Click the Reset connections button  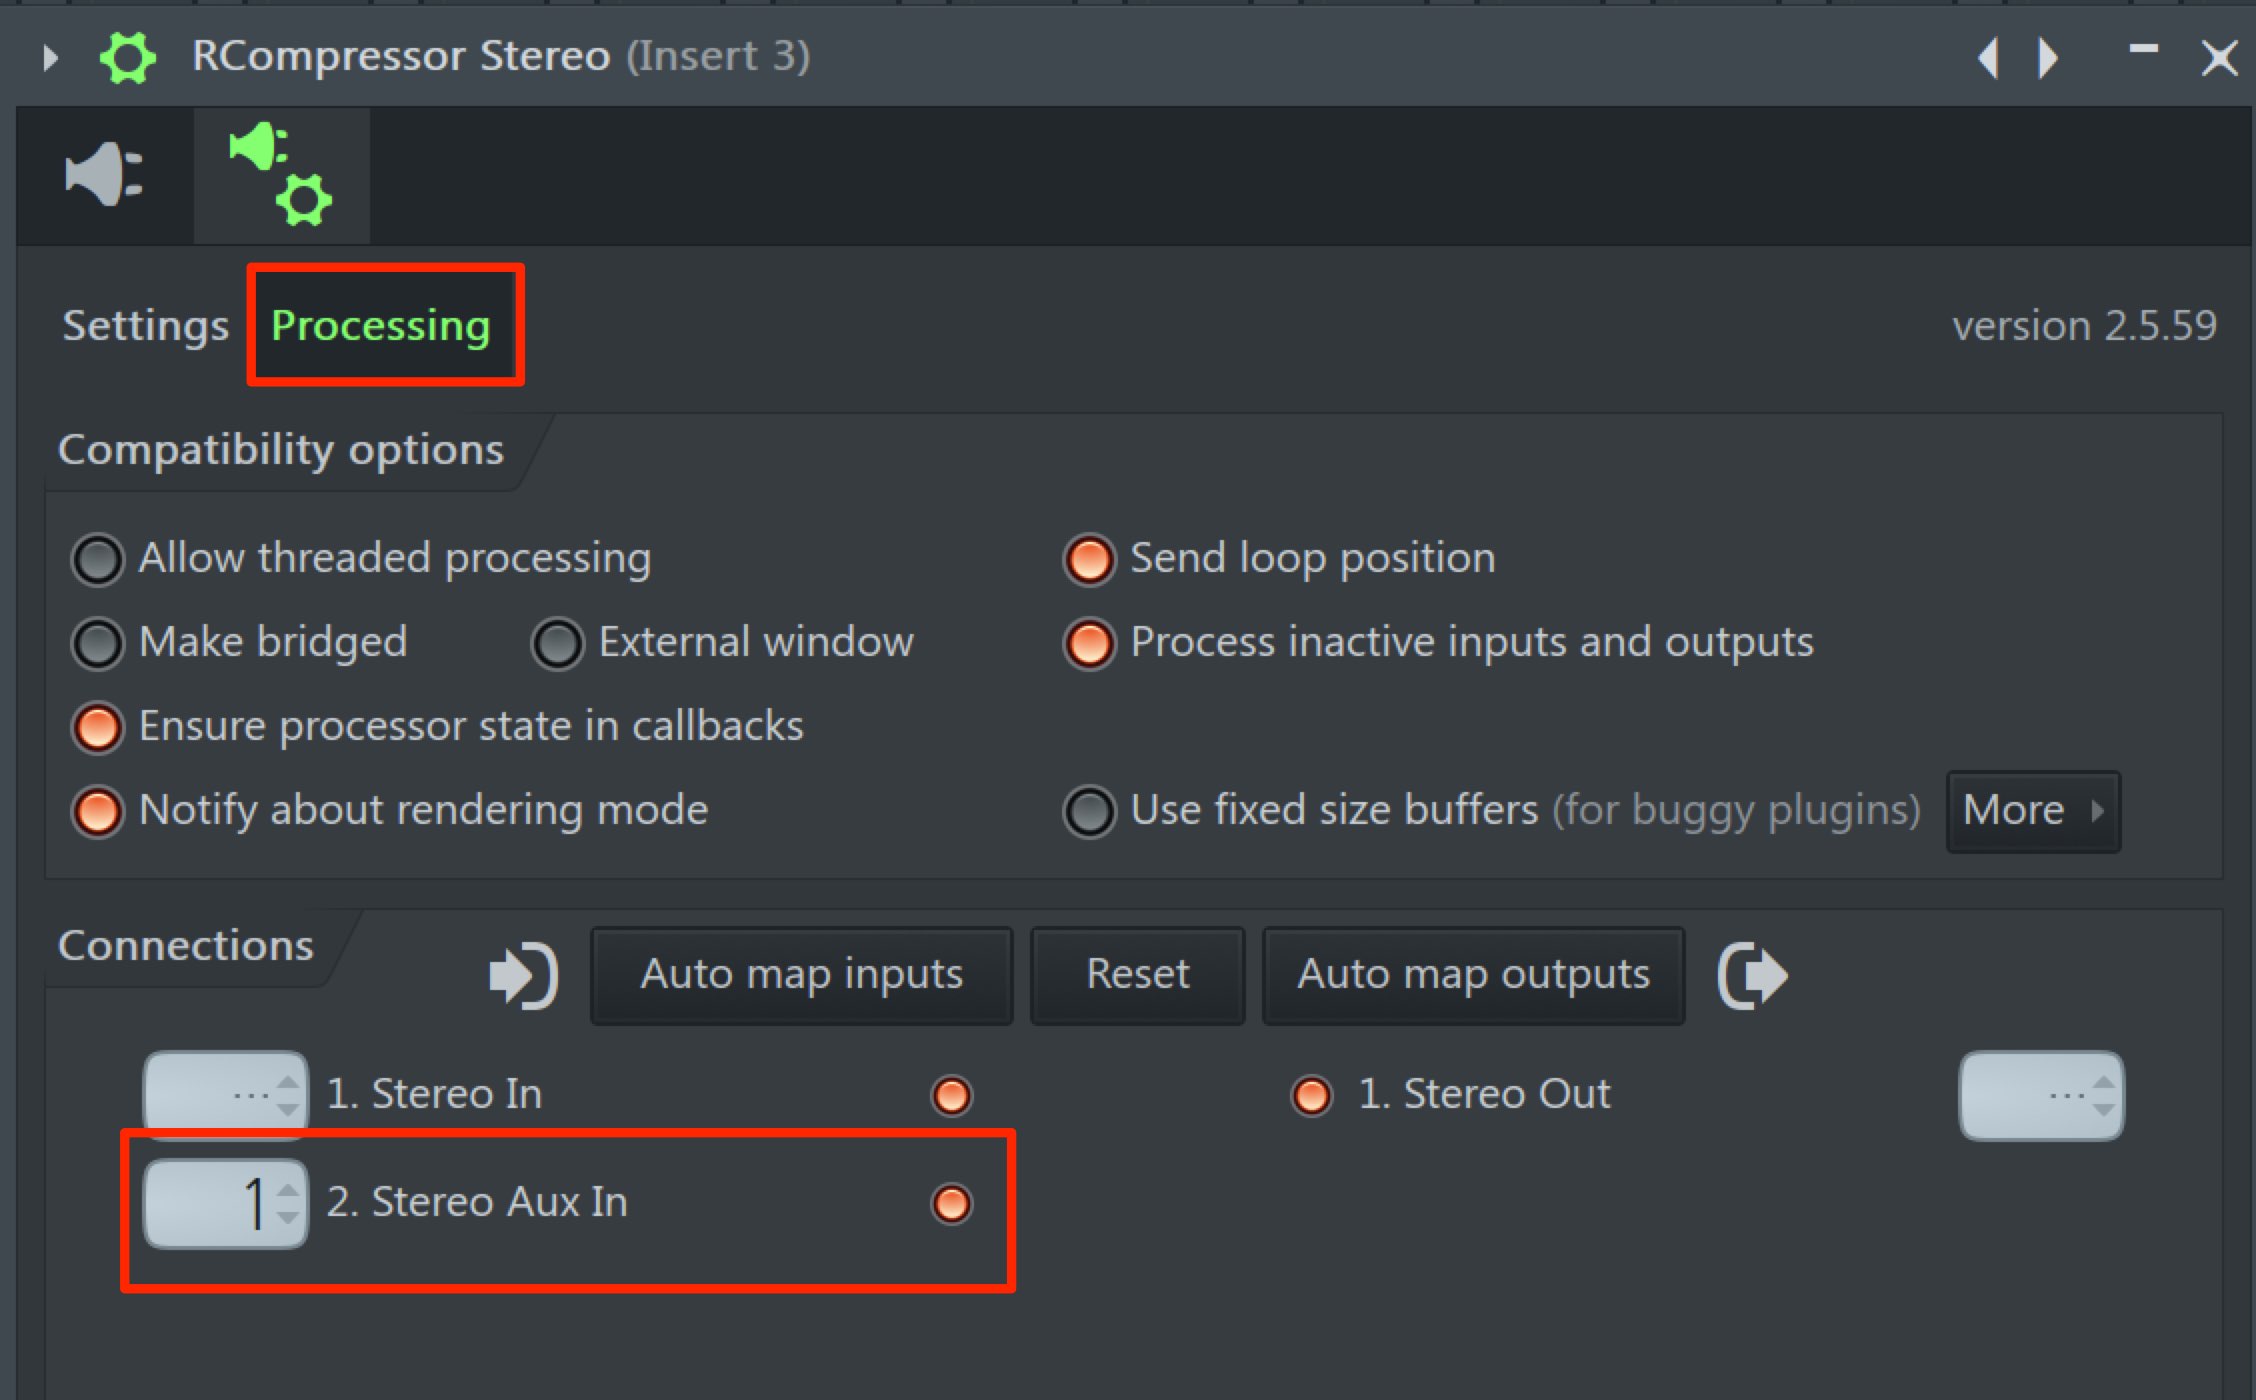click(1138, 975)
